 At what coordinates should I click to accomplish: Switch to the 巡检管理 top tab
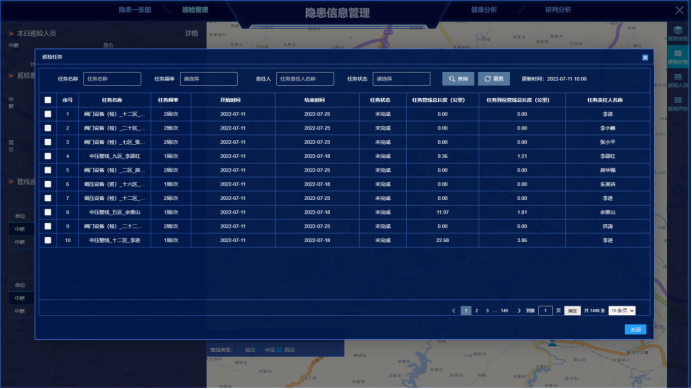(195, 10)
